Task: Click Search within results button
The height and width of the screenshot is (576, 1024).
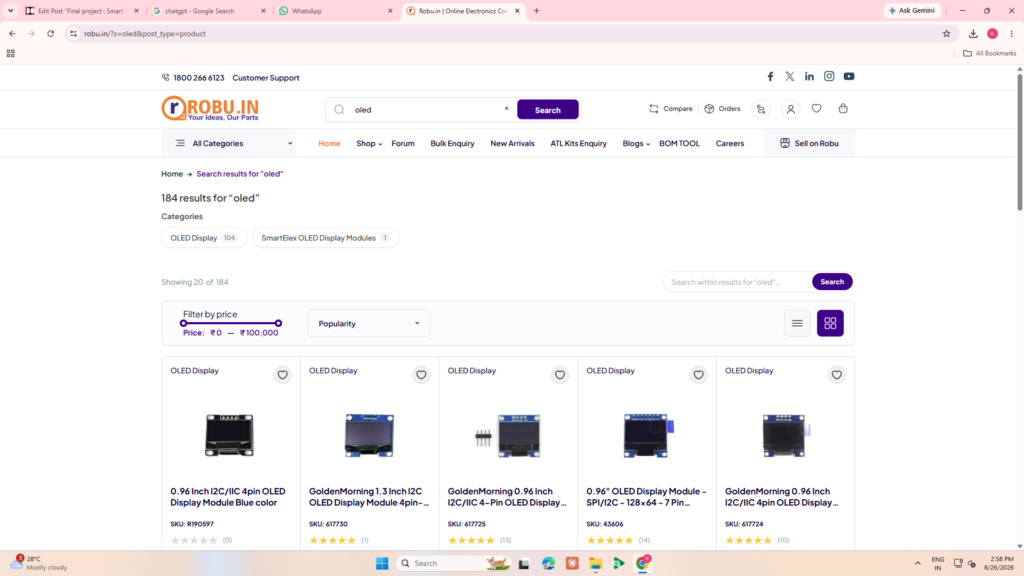Action: [x=832, y=281]
